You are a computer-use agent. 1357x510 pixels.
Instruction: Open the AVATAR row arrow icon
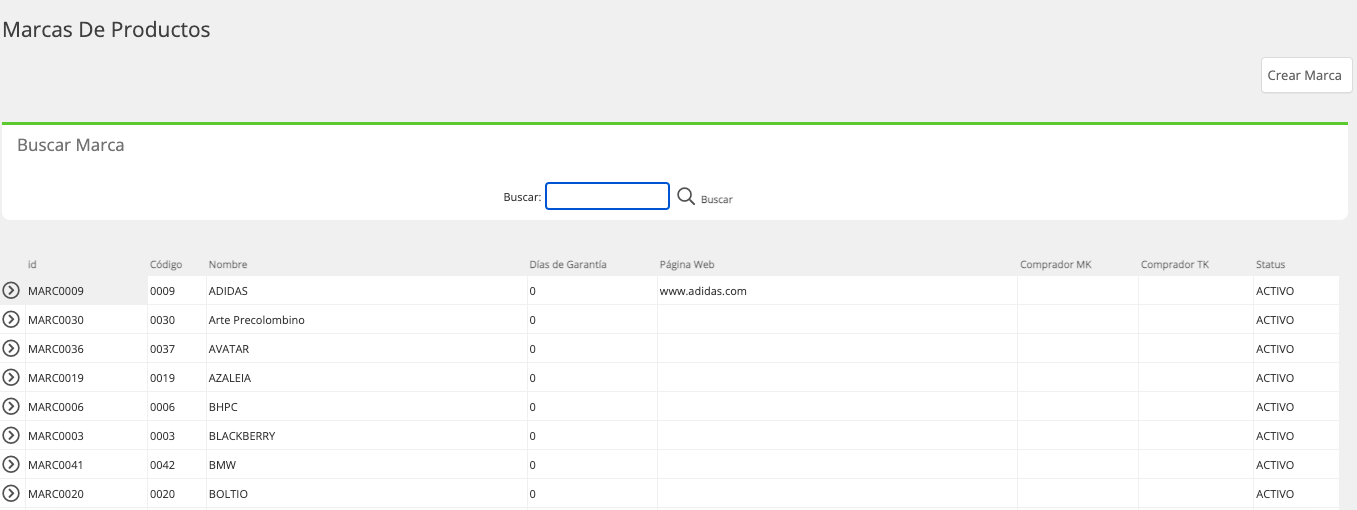pos(12,349)
